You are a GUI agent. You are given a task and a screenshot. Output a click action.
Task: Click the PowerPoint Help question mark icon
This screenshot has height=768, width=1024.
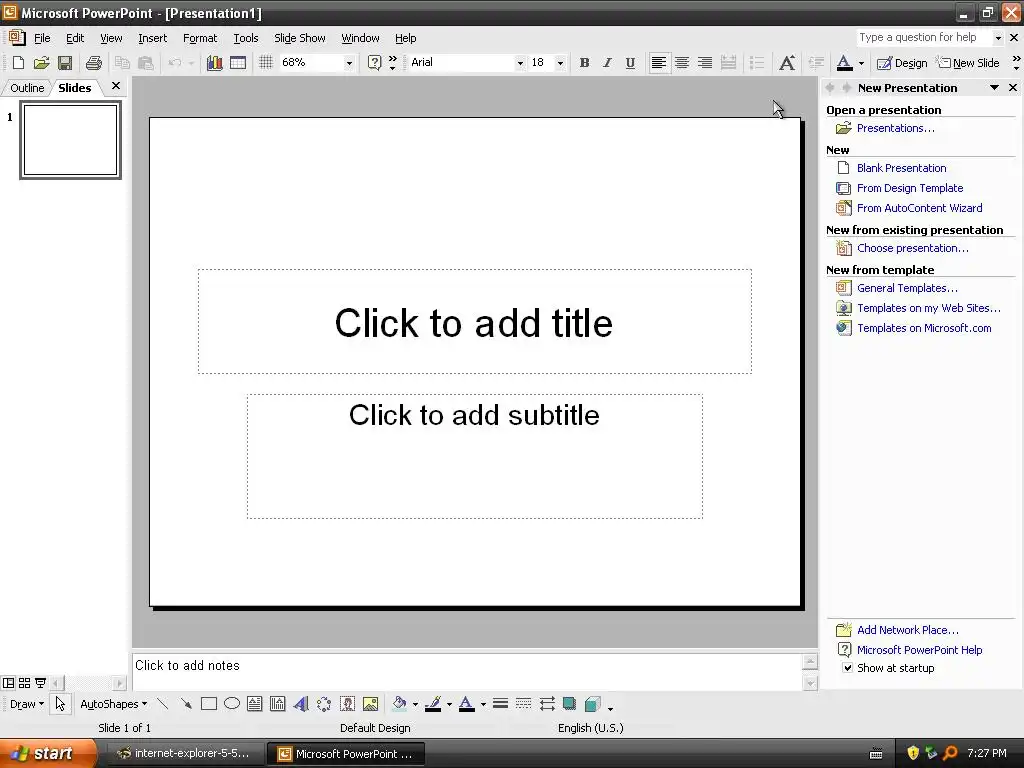pyautogui.click(x=374, y=63)
